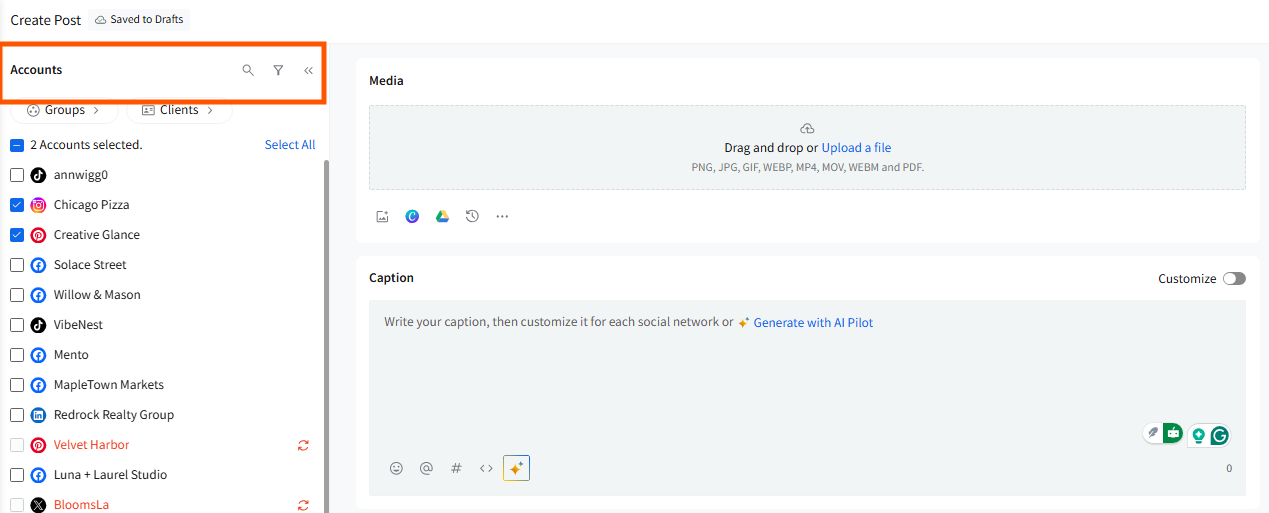Click the Upload a file link

[x=856, y=148]
